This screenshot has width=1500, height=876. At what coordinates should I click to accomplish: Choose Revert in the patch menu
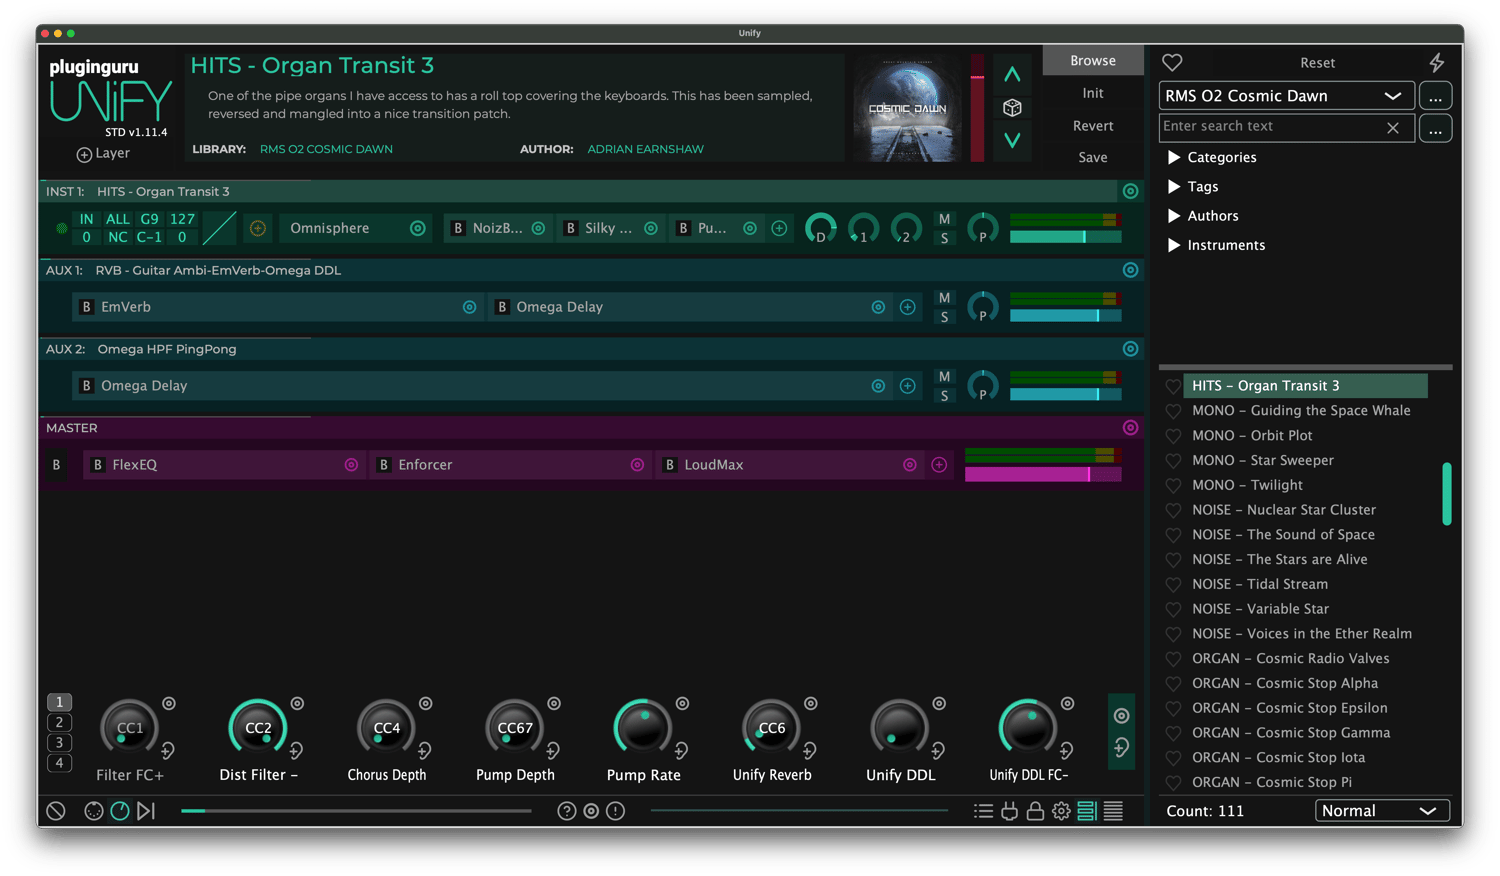click(1093, 126)
